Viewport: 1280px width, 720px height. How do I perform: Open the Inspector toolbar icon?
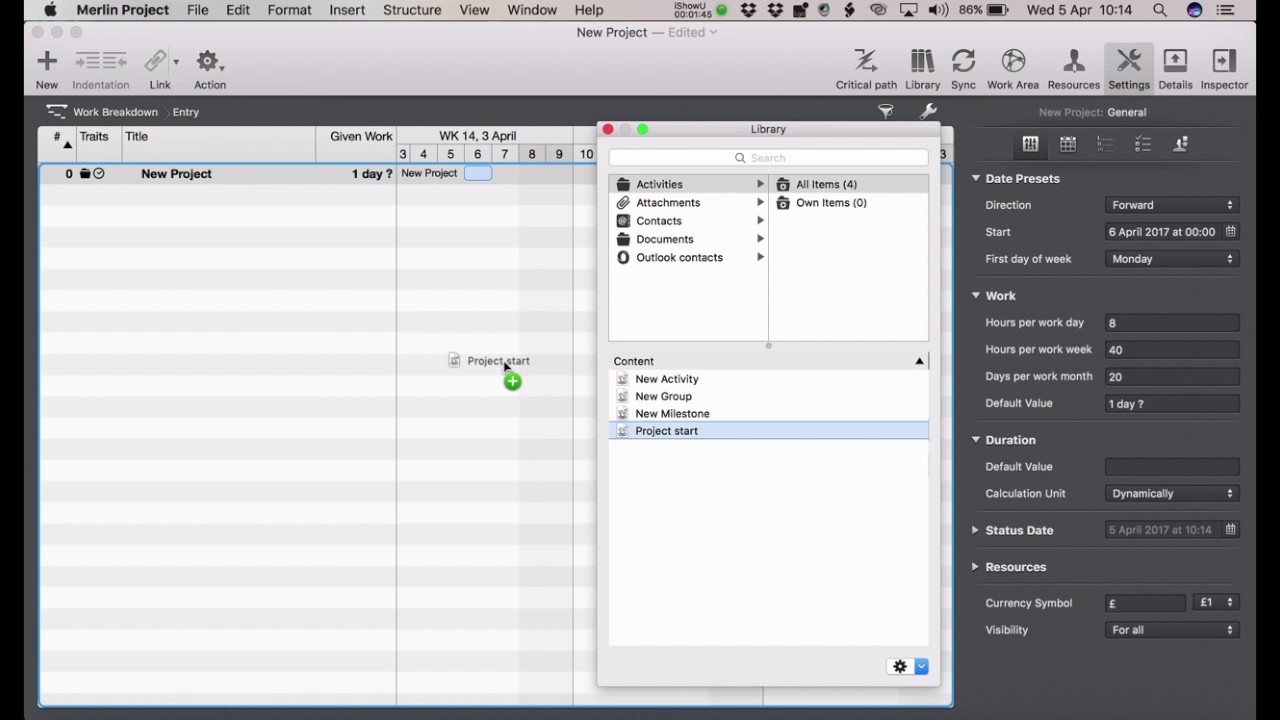(1224, 62)
